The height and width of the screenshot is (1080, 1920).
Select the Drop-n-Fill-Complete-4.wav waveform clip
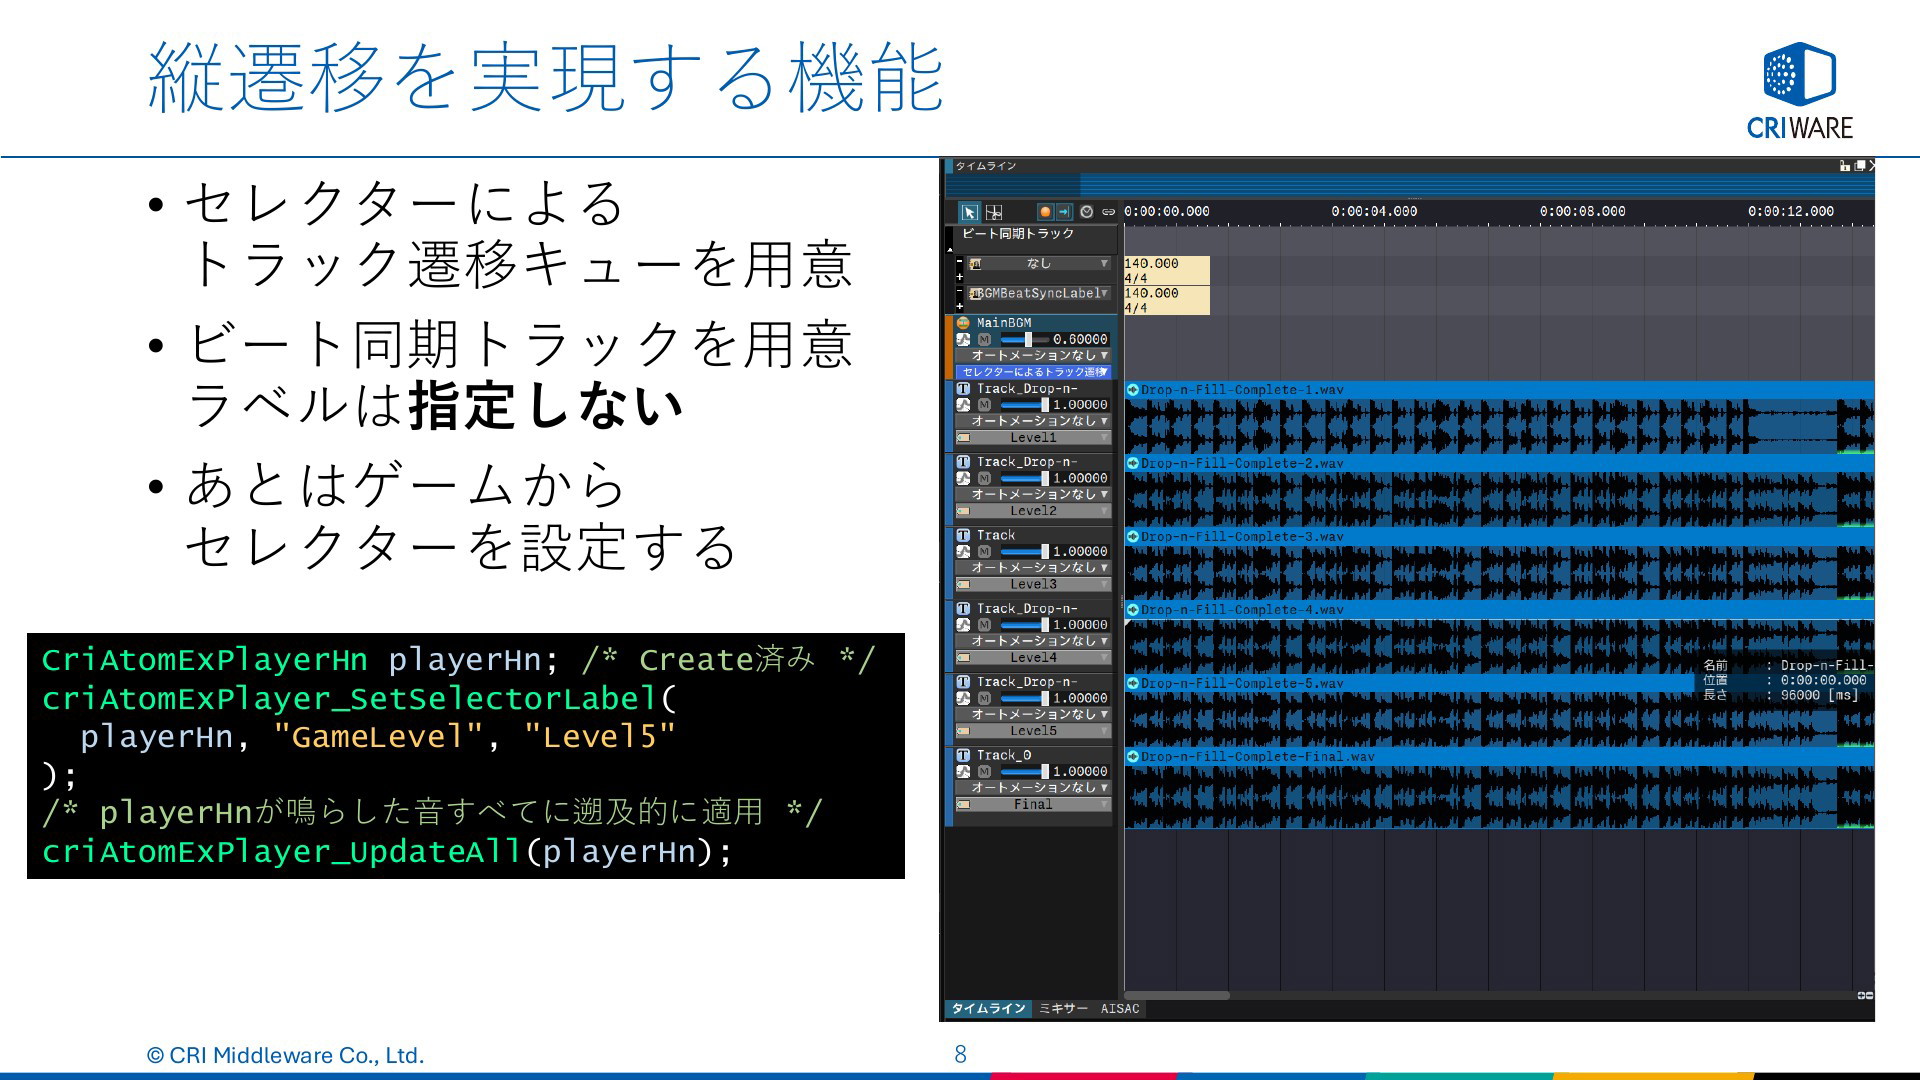pos(1499,637)
